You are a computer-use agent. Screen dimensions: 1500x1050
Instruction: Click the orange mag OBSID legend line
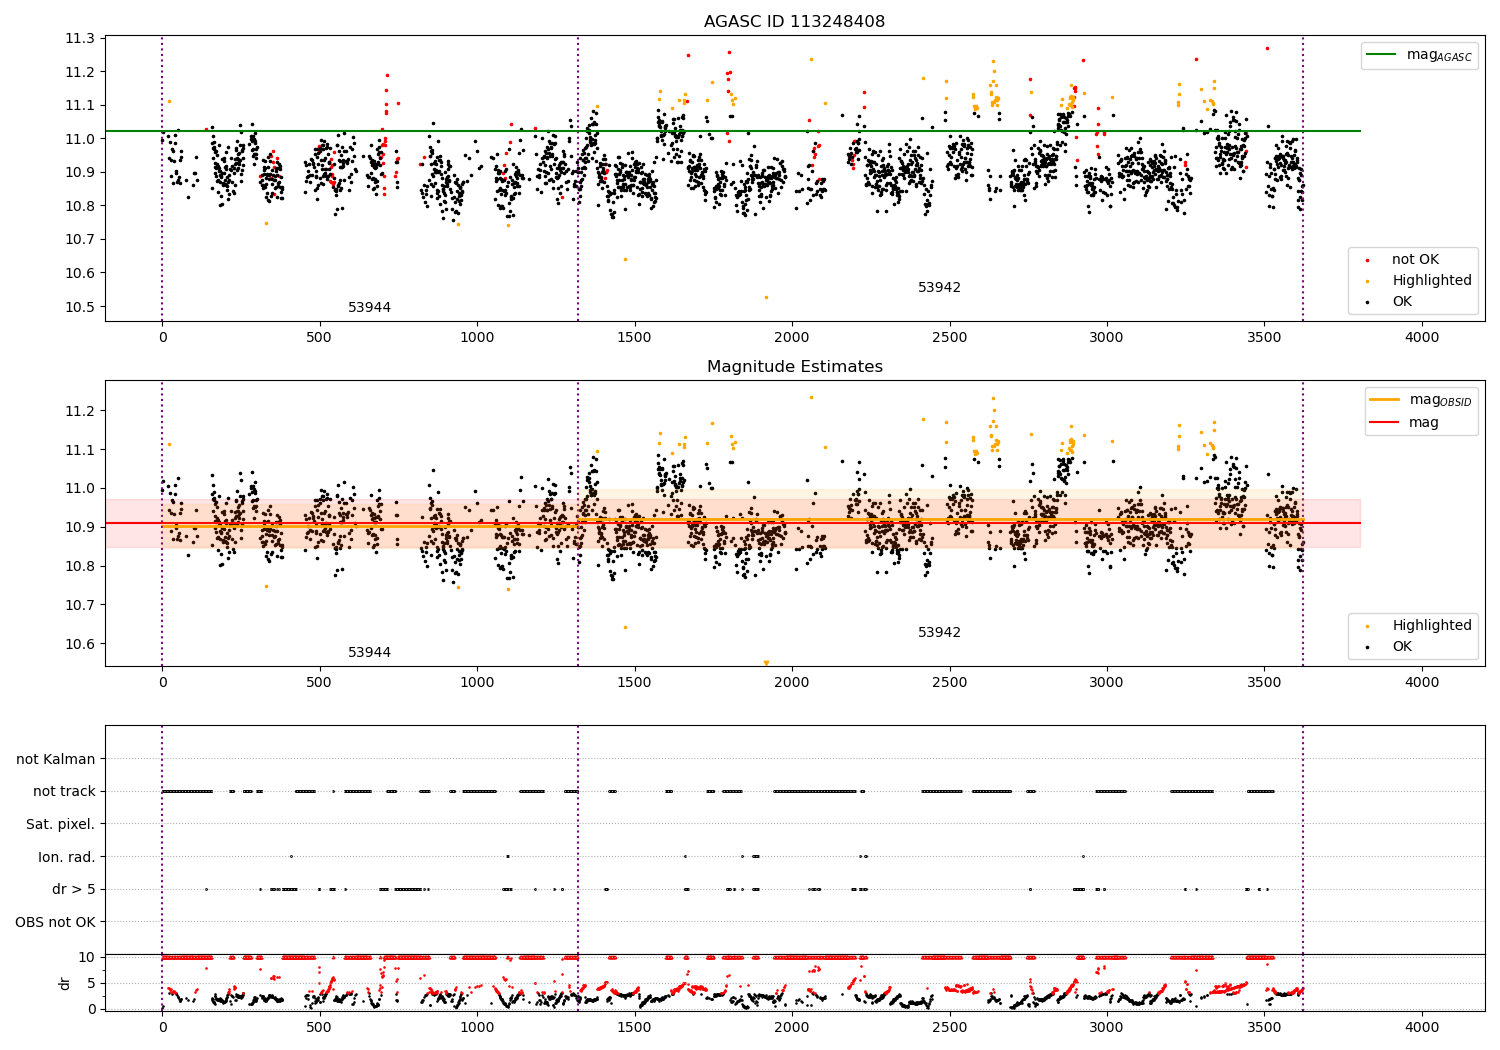[x=1385, y=400]
